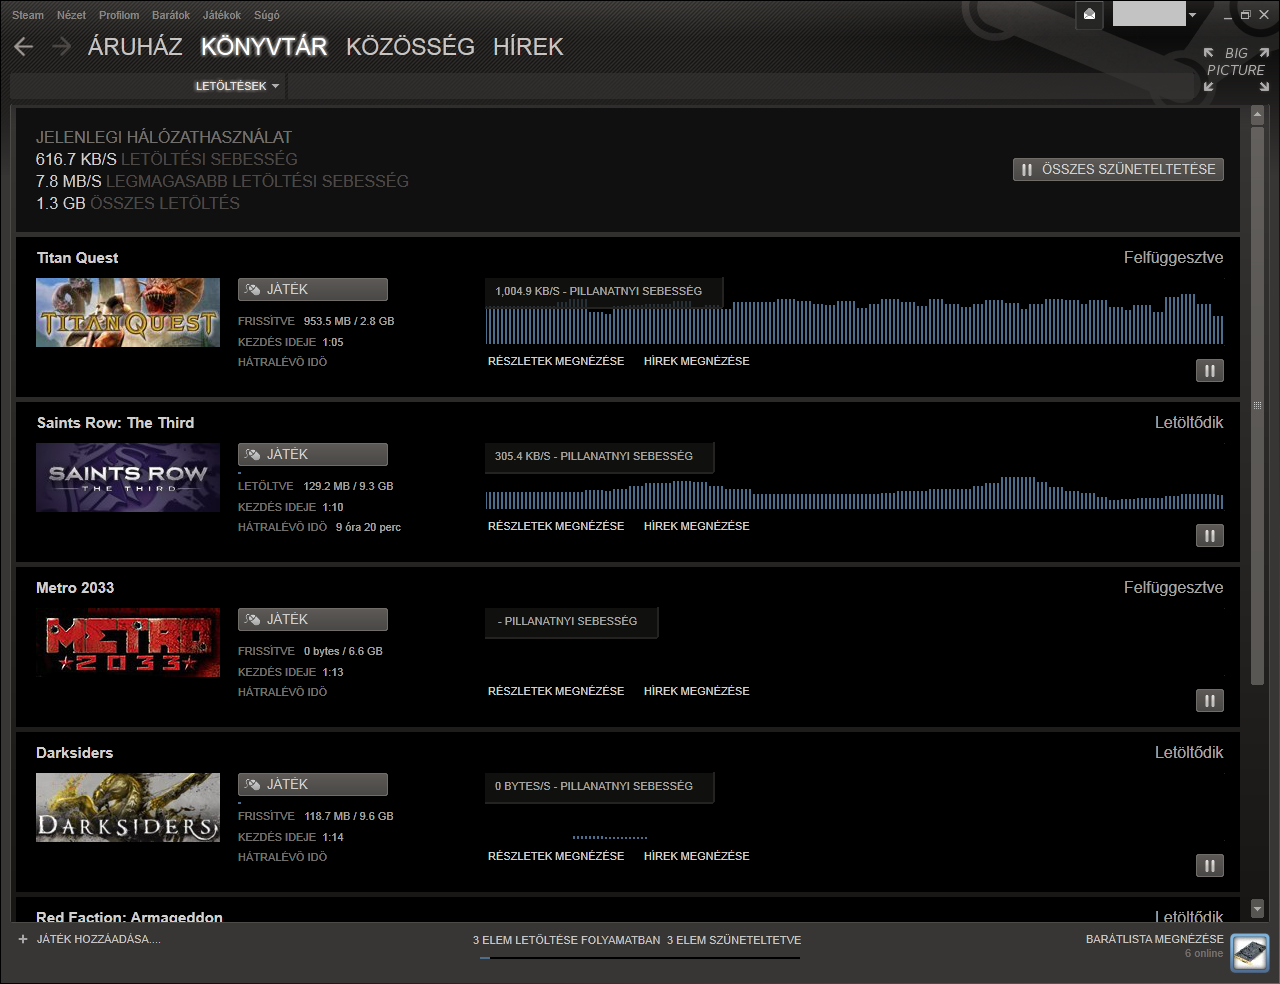
Task: Expand the LETÖLTÉSEK dropdown
Action: (x=237, y=86)
